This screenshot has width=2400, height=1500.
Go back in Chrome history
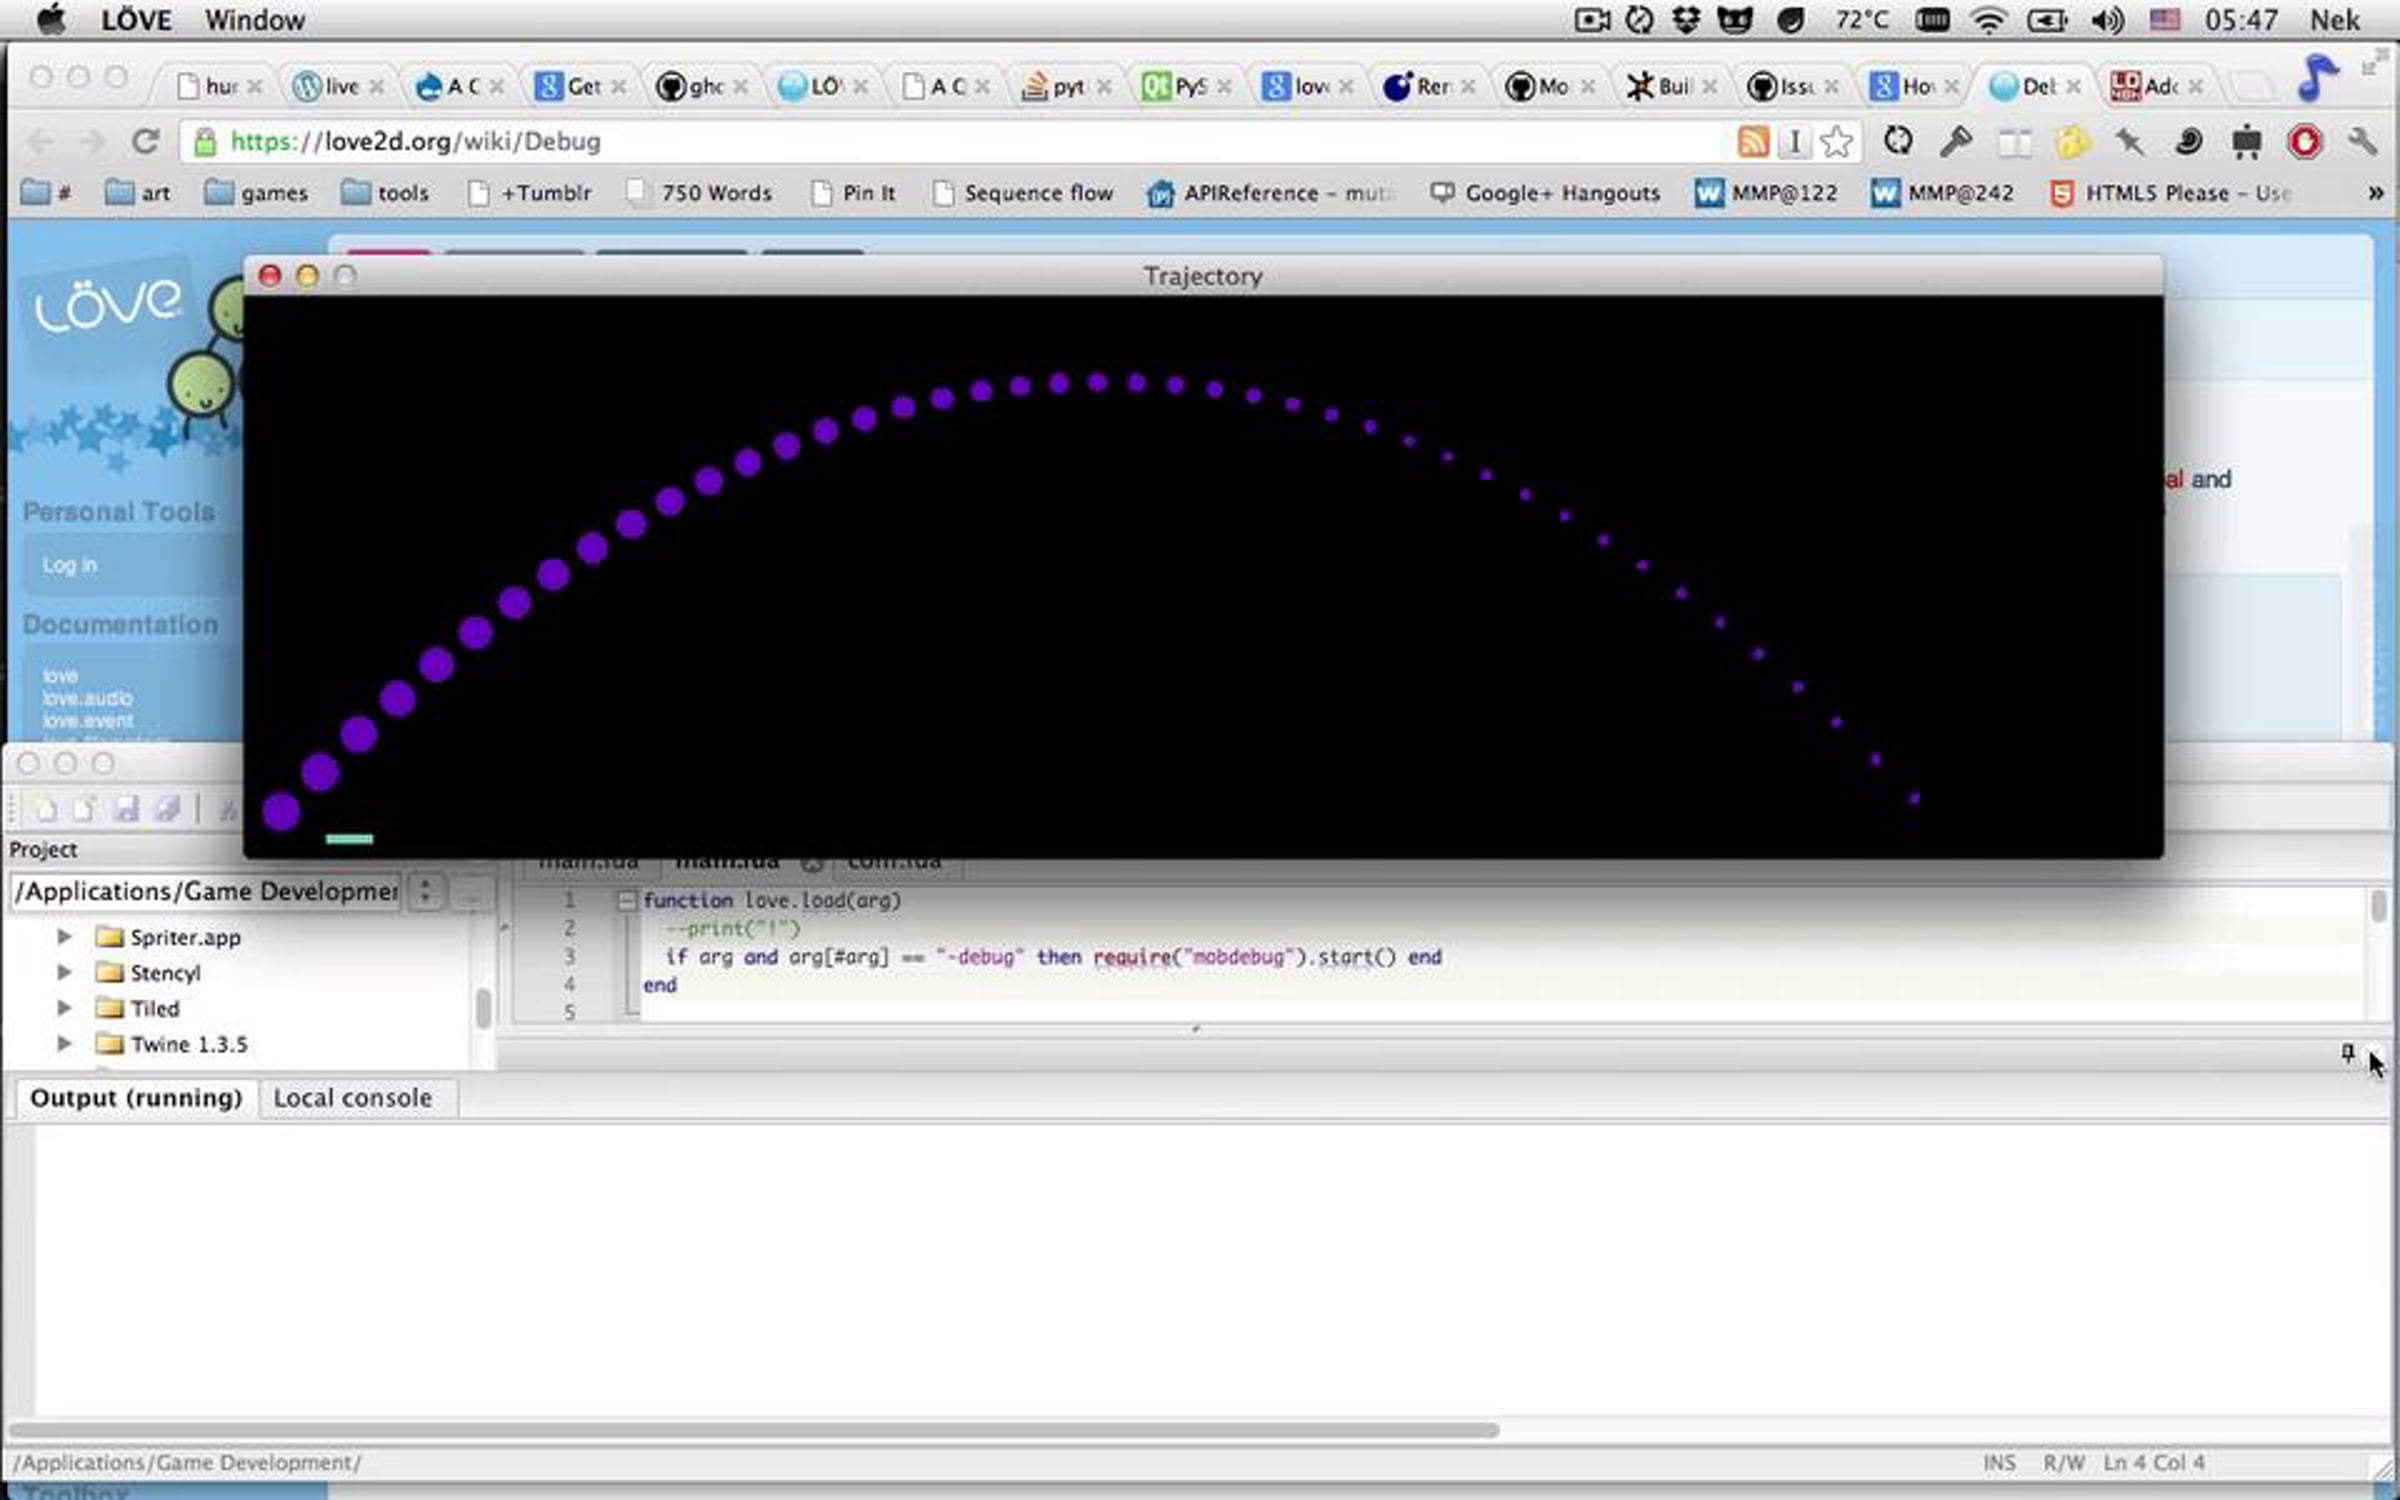[x=41, y=141]
